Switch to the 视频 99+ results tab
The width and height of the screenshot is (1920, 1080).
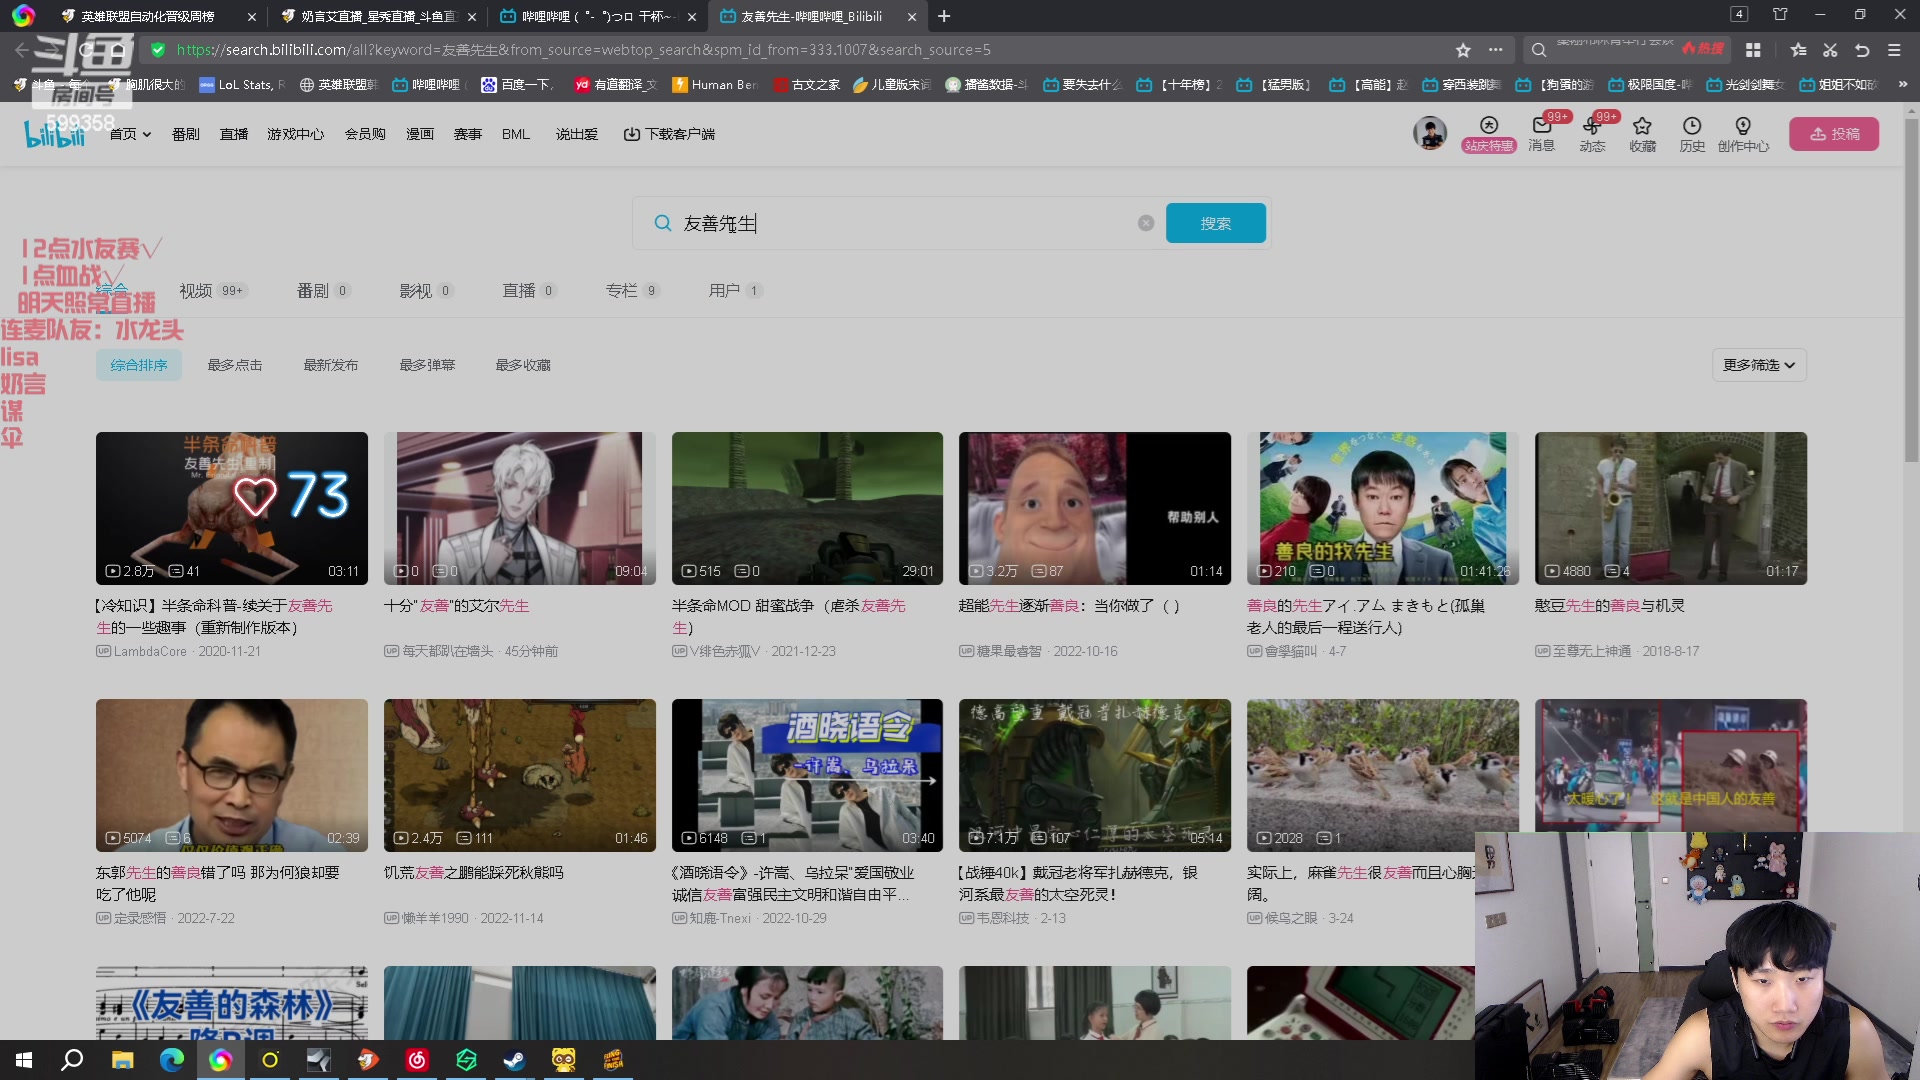212,290
